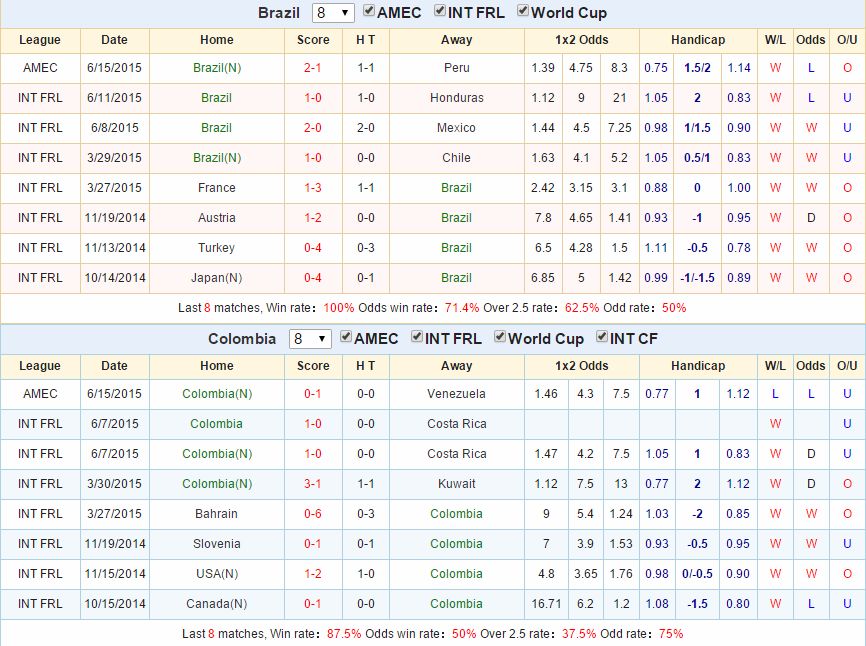Click odds 8.3 in Peru row
Screen dimensions: 866x646
coord(619,68)
